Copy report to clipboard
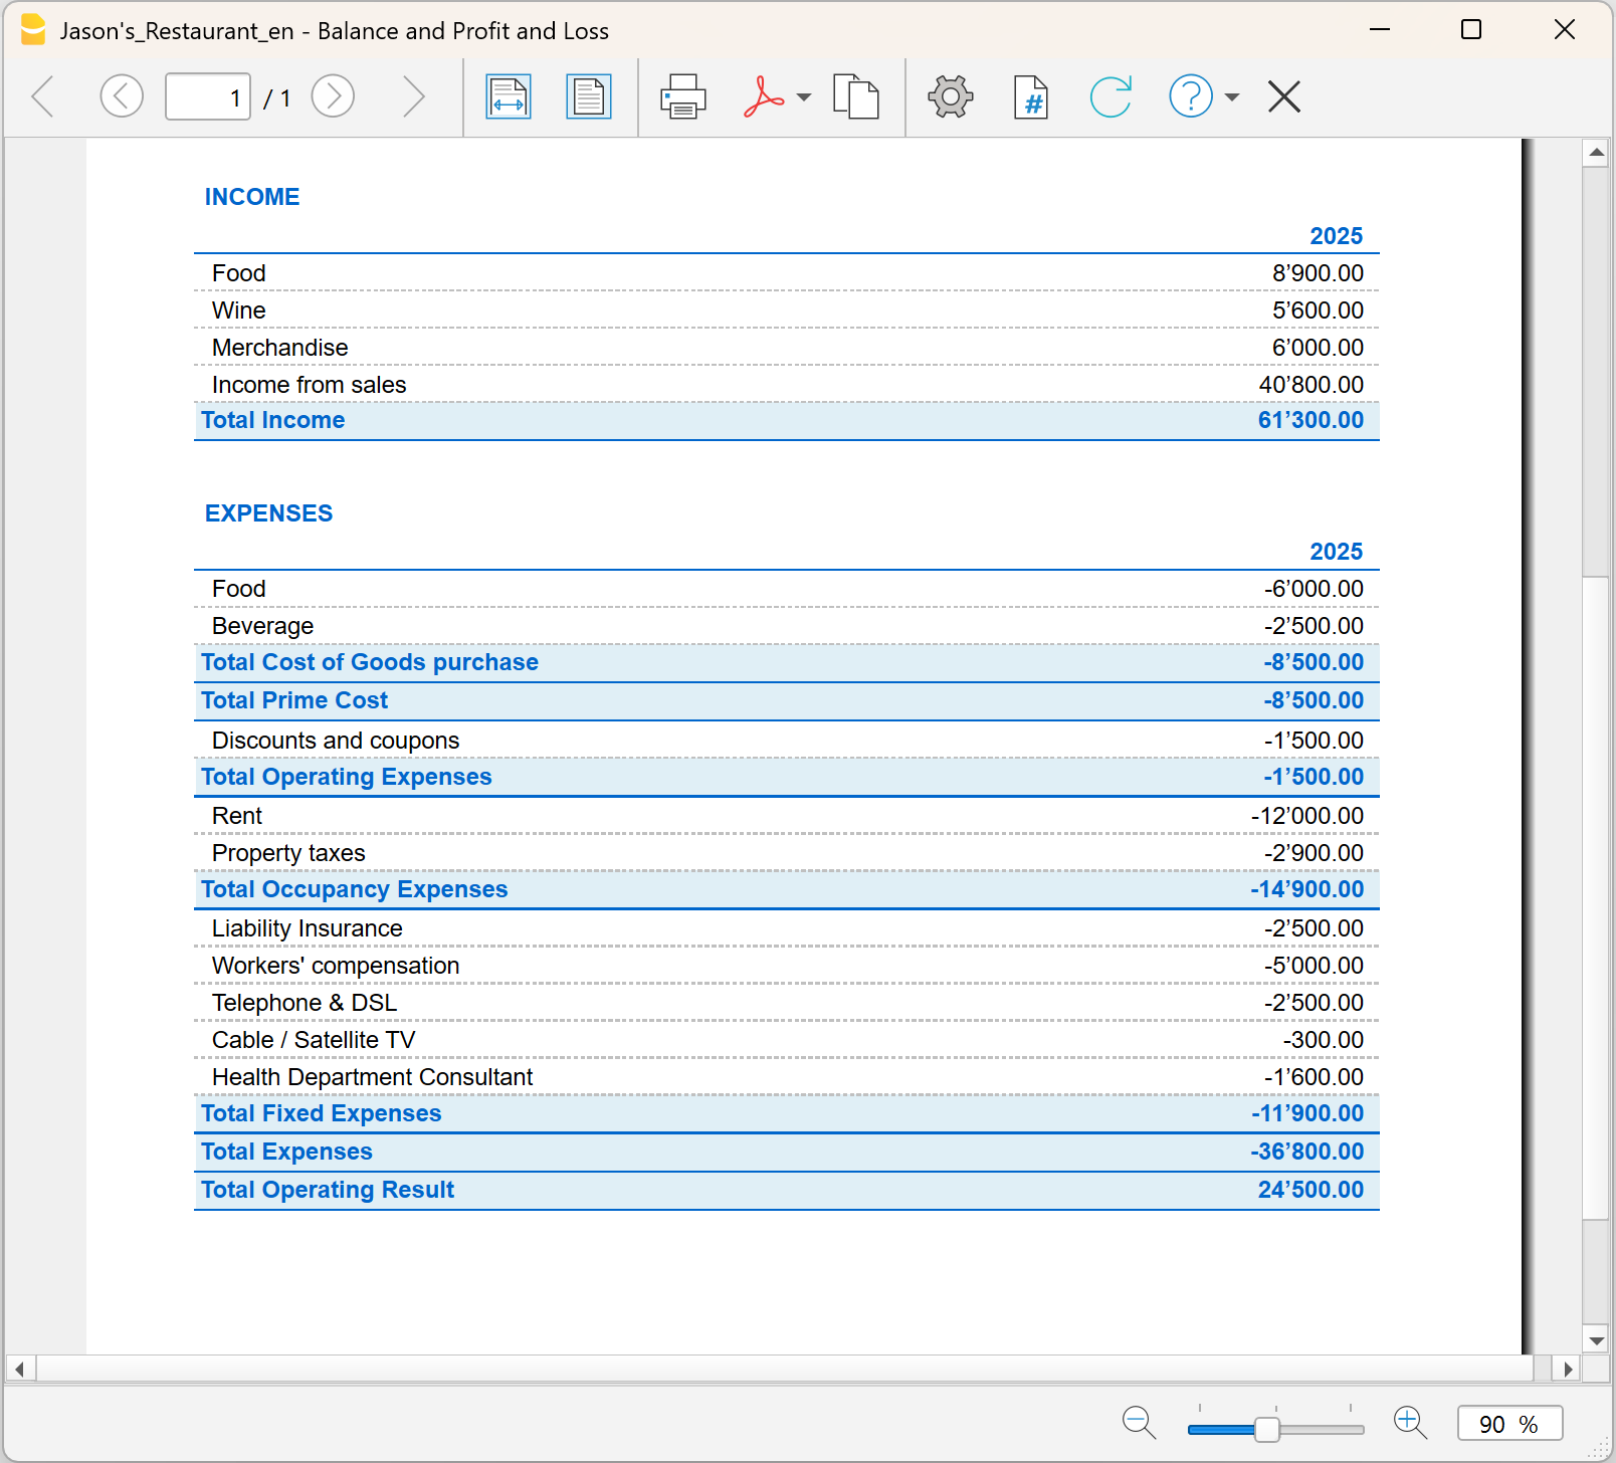 coord(856,97)
